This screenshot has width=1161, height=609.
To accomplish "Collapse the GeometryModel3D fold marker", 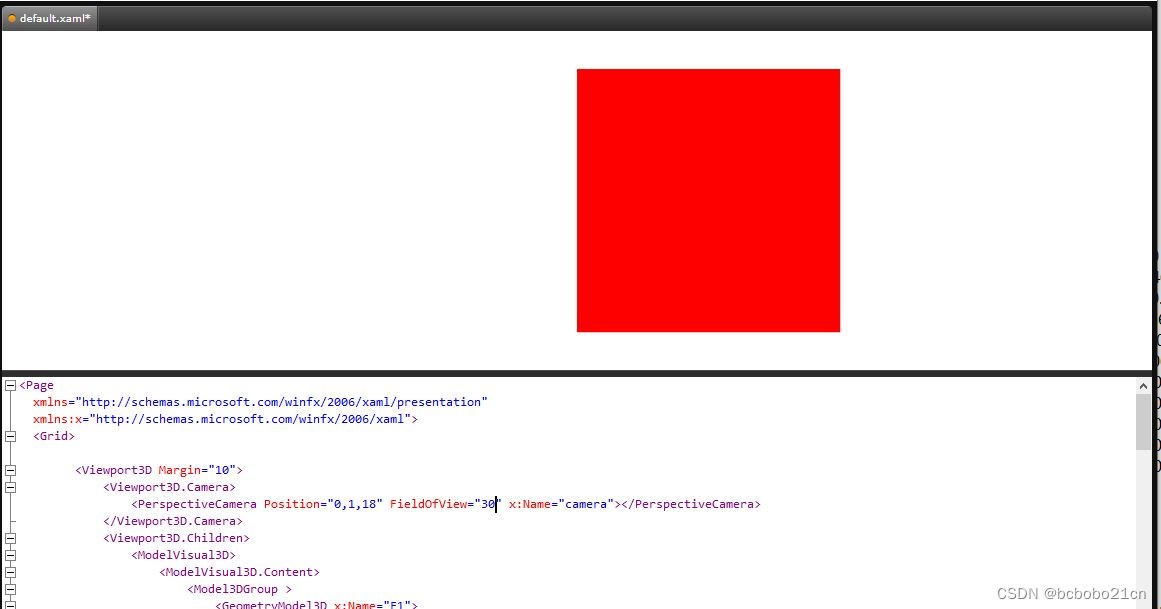I will coord(8,605).
